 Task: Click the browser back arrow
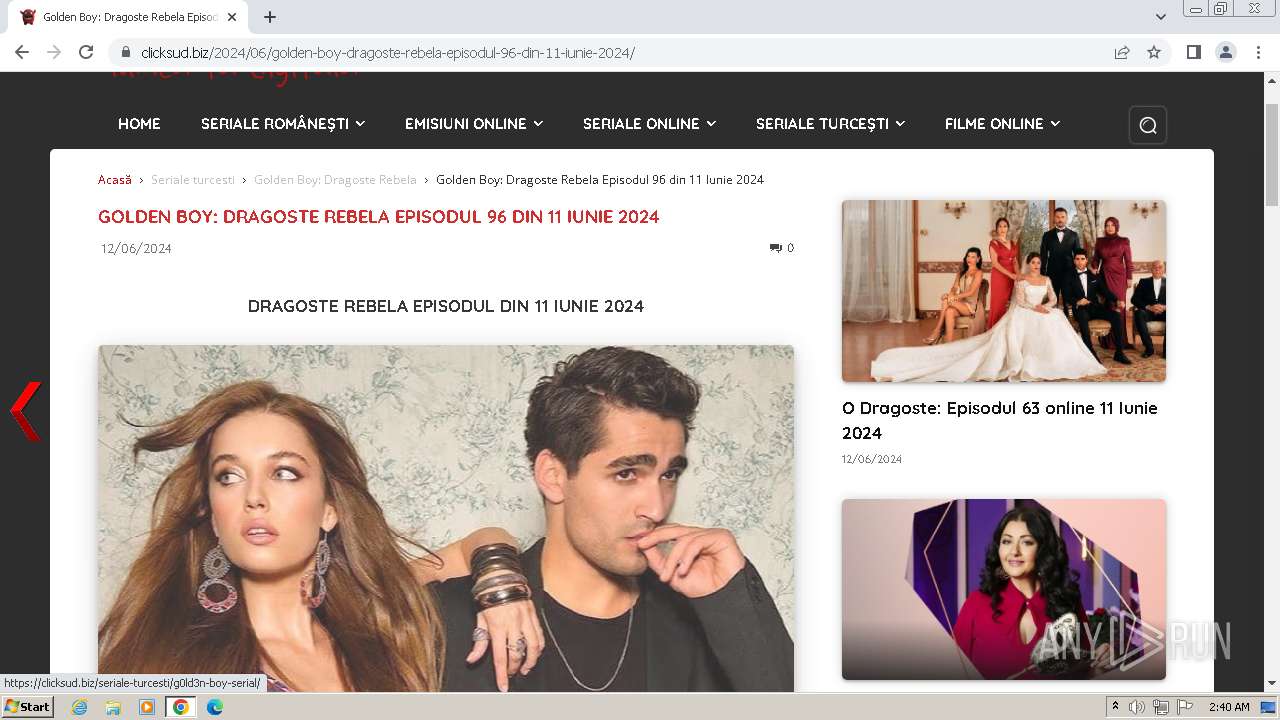click(22, 52)
